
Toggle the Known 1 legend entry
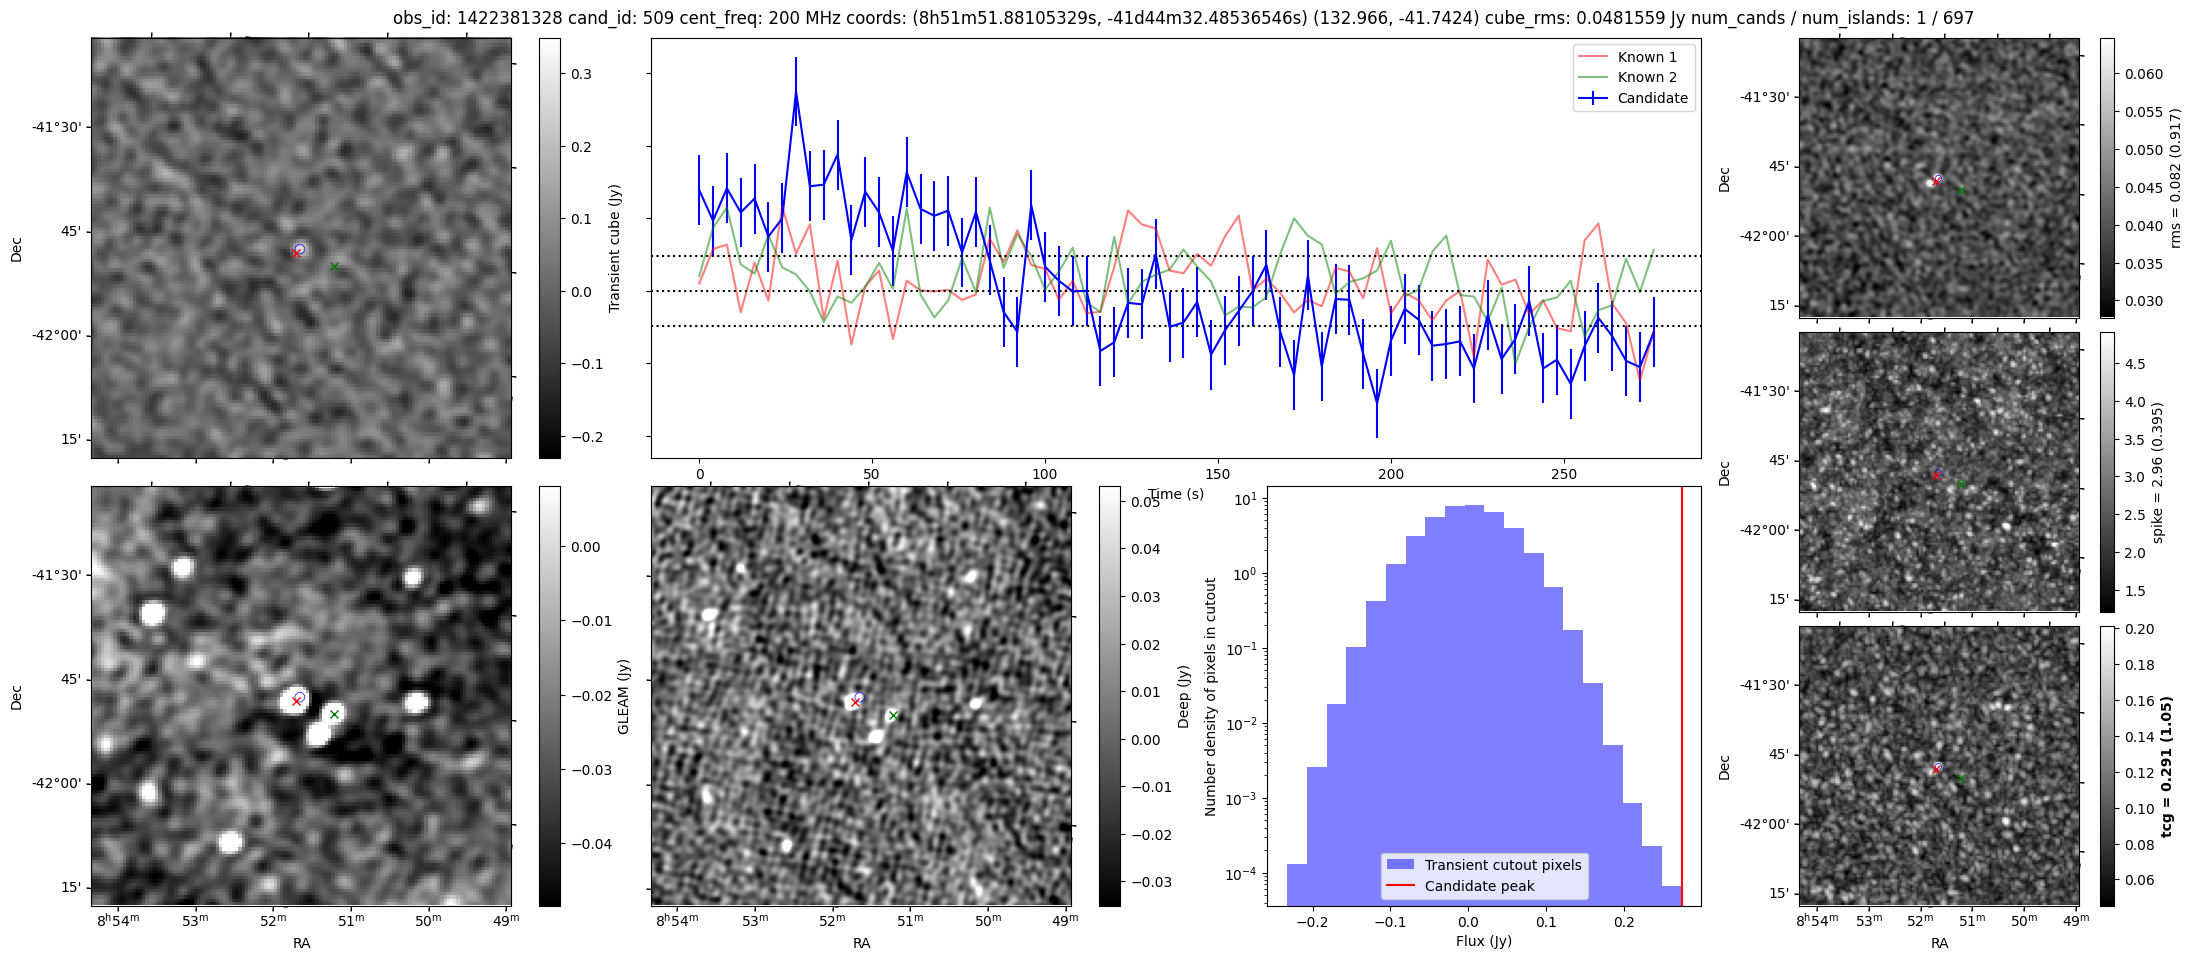1646,57
